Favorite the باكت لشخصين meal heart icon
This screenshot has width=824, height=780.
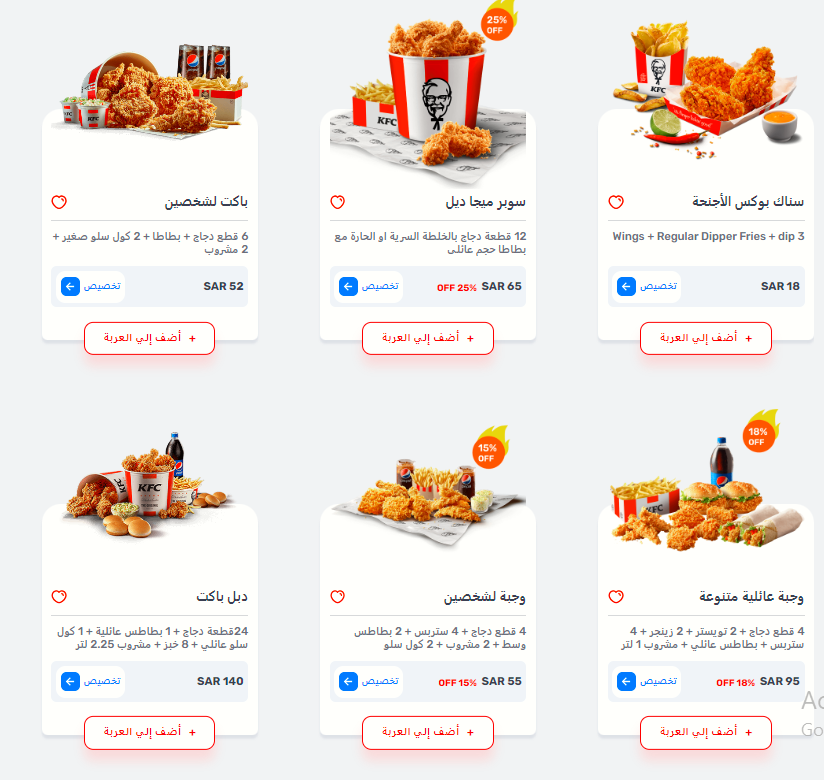pyautogui.click(x=59, y=202)
